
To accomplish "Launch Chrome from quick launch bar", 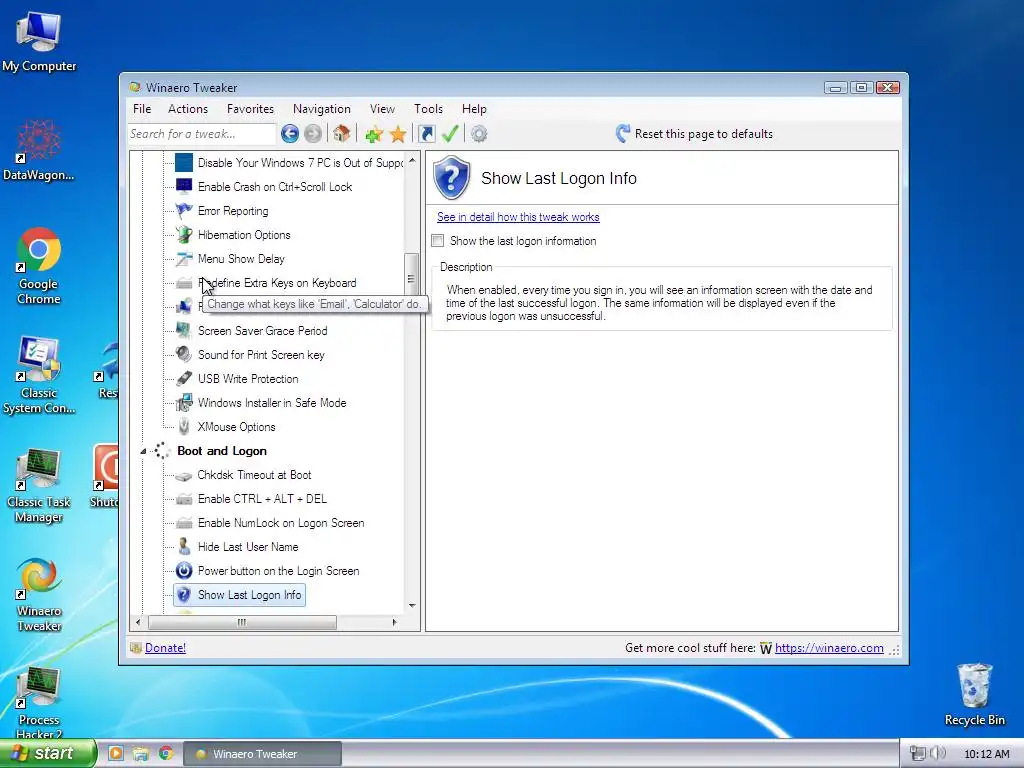I will pyautogui.click(x=166, y=753).
